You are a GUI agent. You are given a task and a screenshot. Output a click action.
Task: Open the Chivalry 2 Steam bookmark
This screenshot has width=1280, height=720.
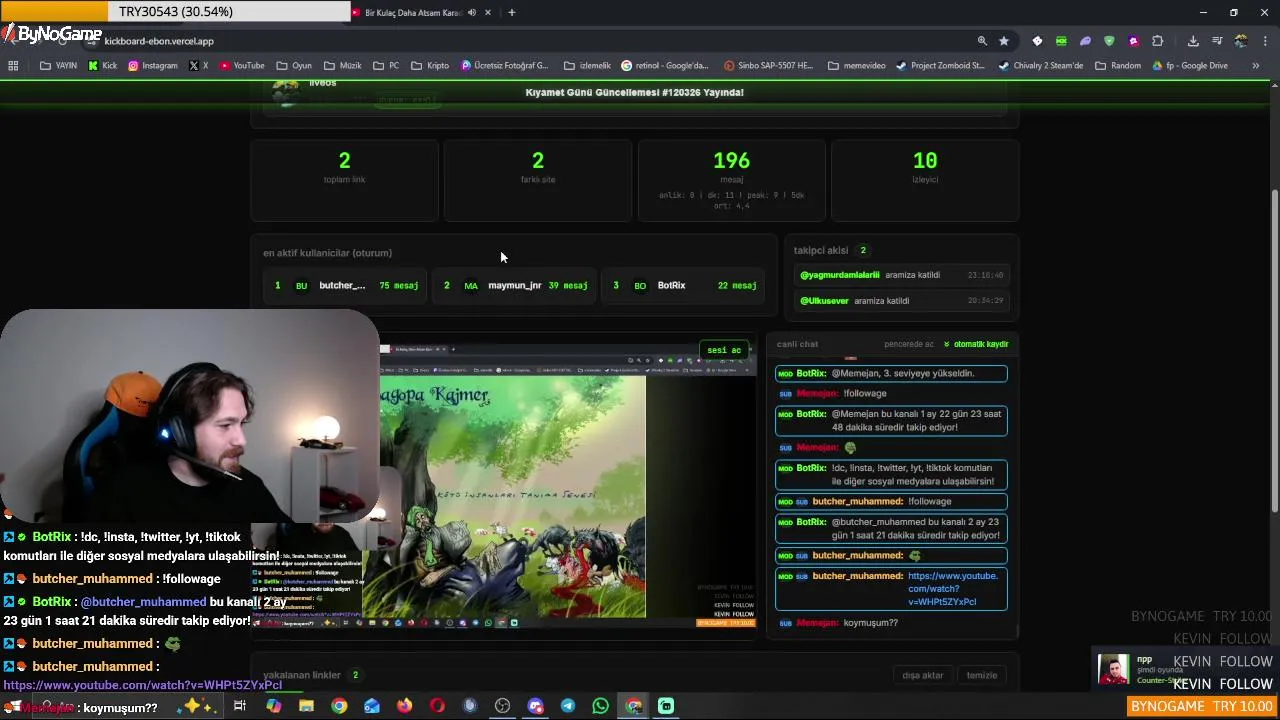tap(1041, 66)
